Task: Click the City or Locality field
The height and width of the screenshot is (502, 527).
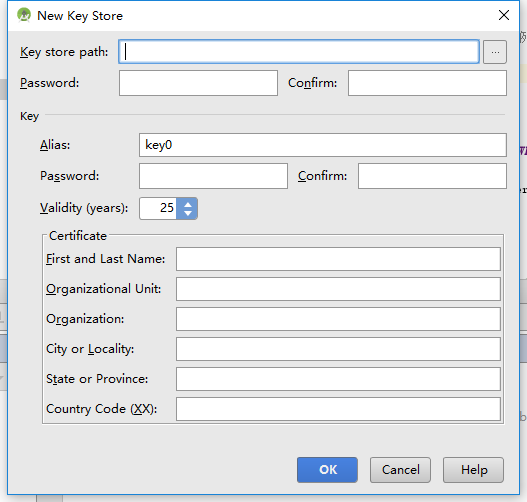Action: 338,349
